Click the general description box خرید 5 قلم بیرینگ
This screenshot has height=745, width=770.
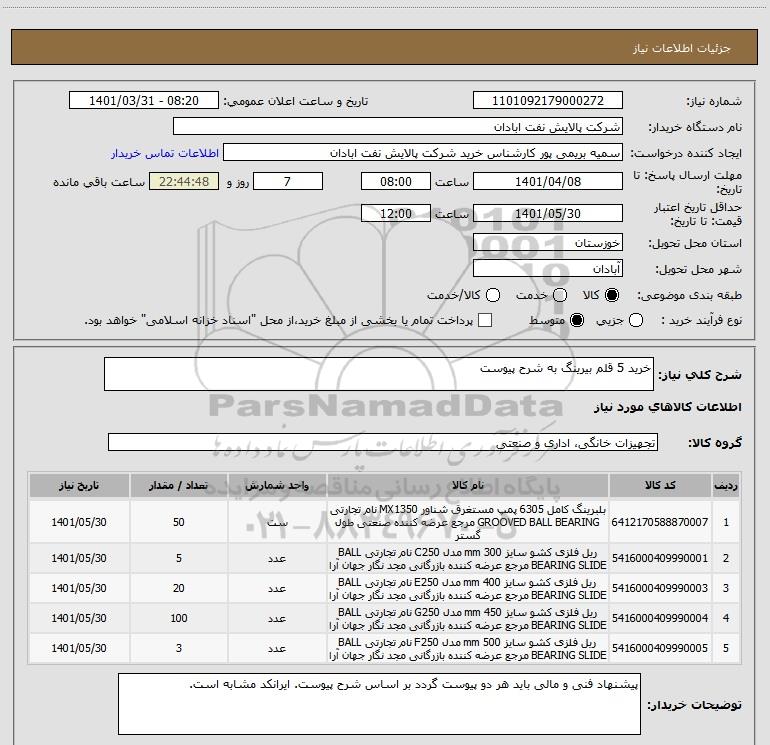pyautogui.click(x=379, y=374)
